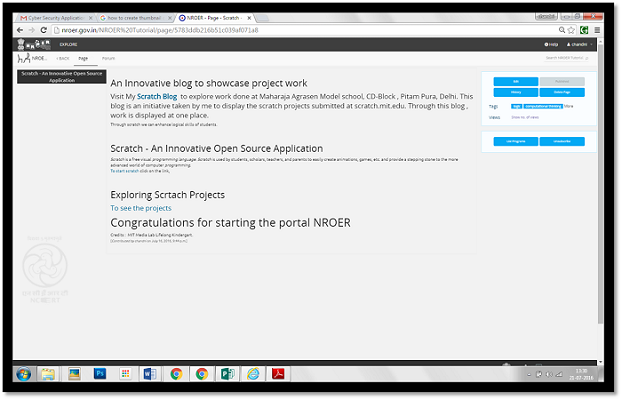Switch to the first Chrome taskbar icon

pyautogui.click(x=176, y=374)
